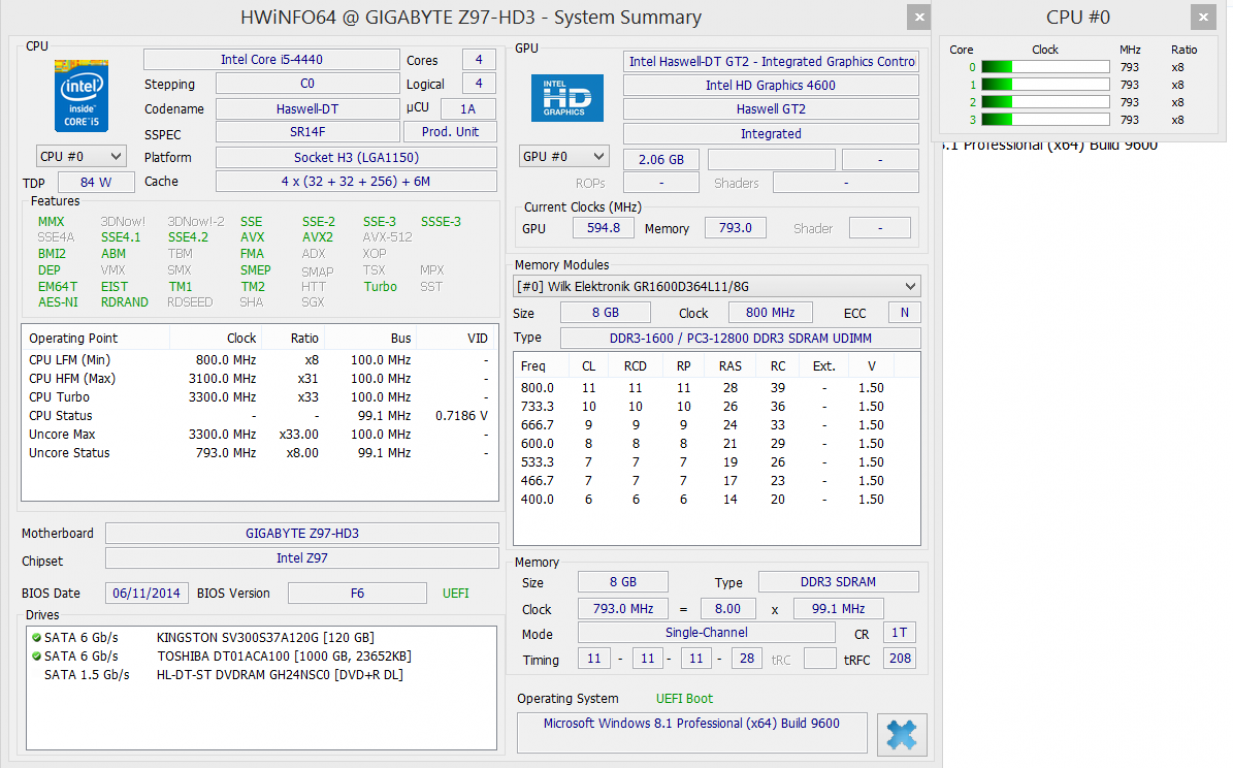Screen dimensions: 1233x768
Task: Click the SSPEC SR14F field
Action: [307, 132]
